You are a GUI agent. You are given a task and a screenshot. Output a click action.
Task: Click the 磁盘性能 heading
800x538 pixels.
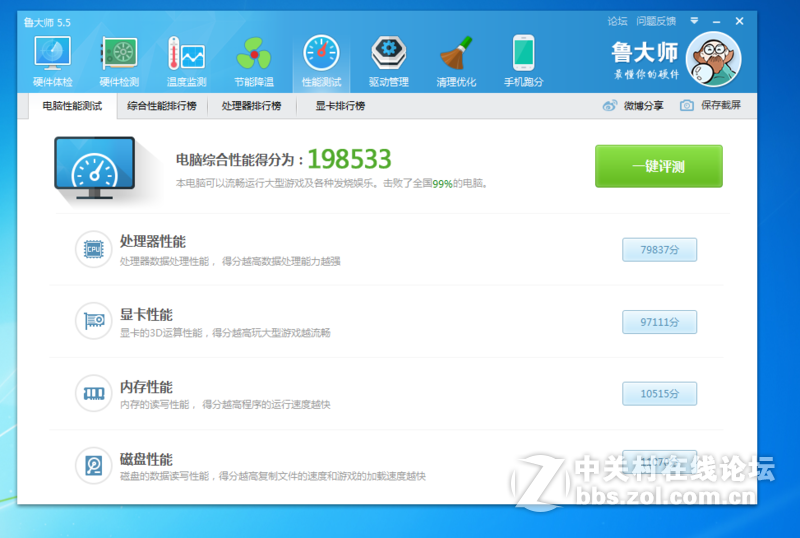[146, 459]
